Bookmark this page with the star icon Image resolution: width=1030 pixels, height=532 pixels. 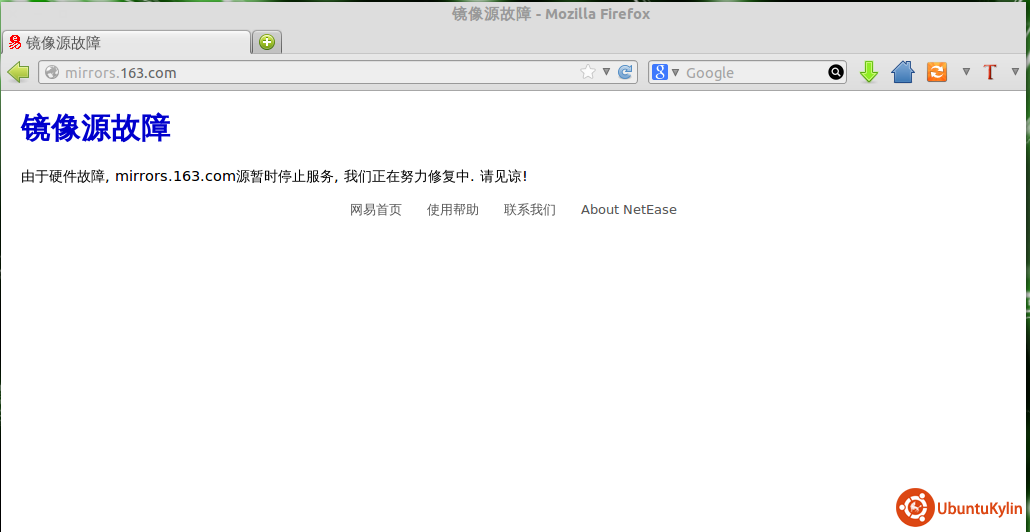[588, 72]
